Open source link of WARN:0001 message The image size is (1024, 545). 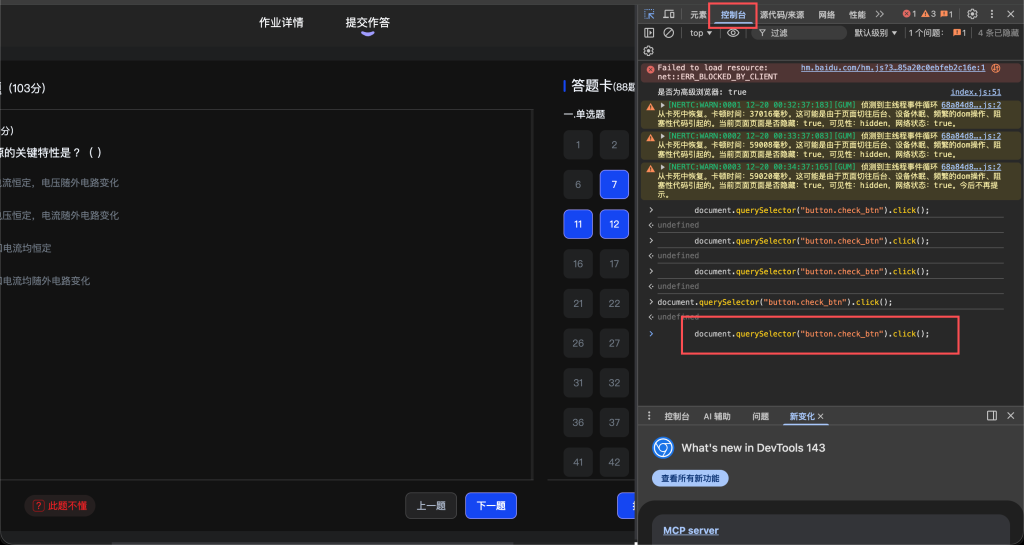(x=971, y=105)
